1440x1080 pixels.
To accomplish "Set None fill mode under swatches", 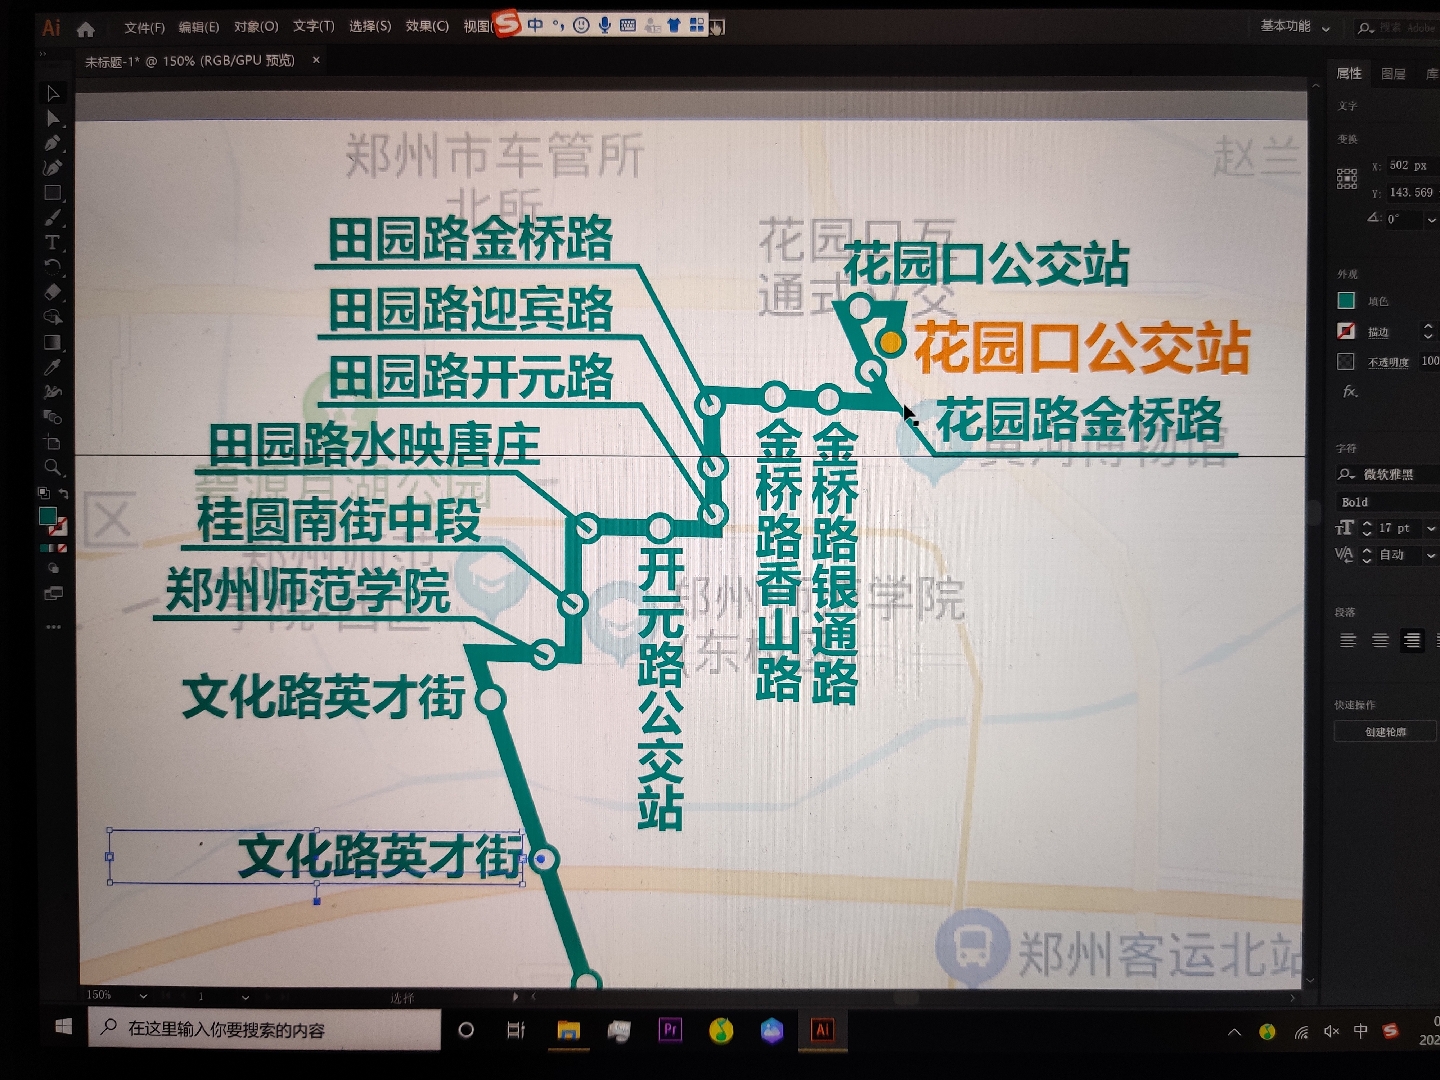I will coord(62,548).
